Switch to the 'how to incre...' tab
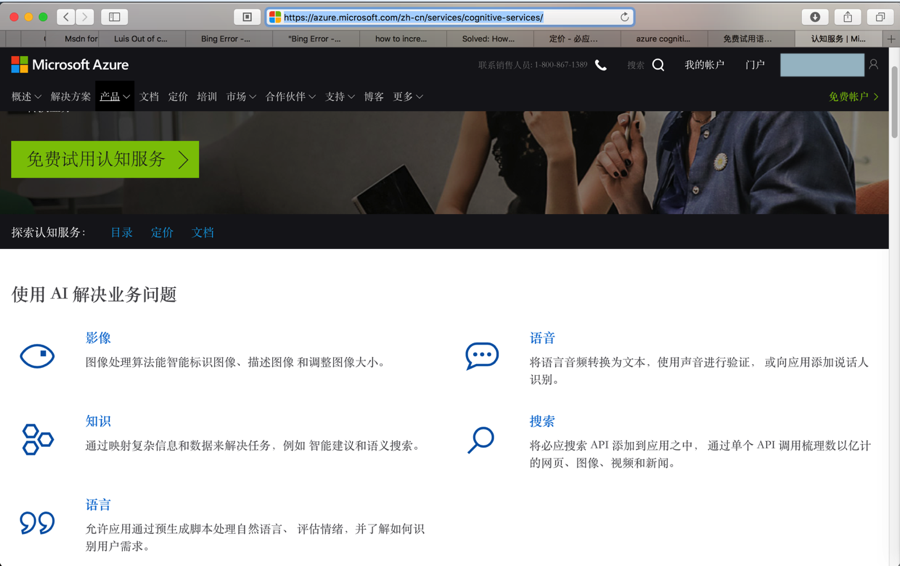The height and width of the screenshot is (566, 900). pyautogui.click(x=401, y=39)
